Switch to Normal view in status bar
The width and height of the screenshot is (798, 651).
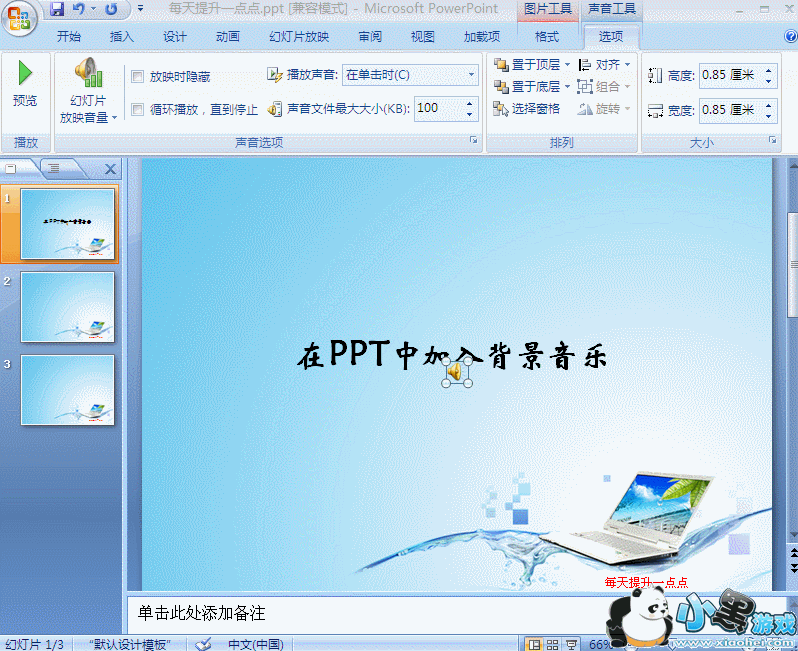coord(534,645)
